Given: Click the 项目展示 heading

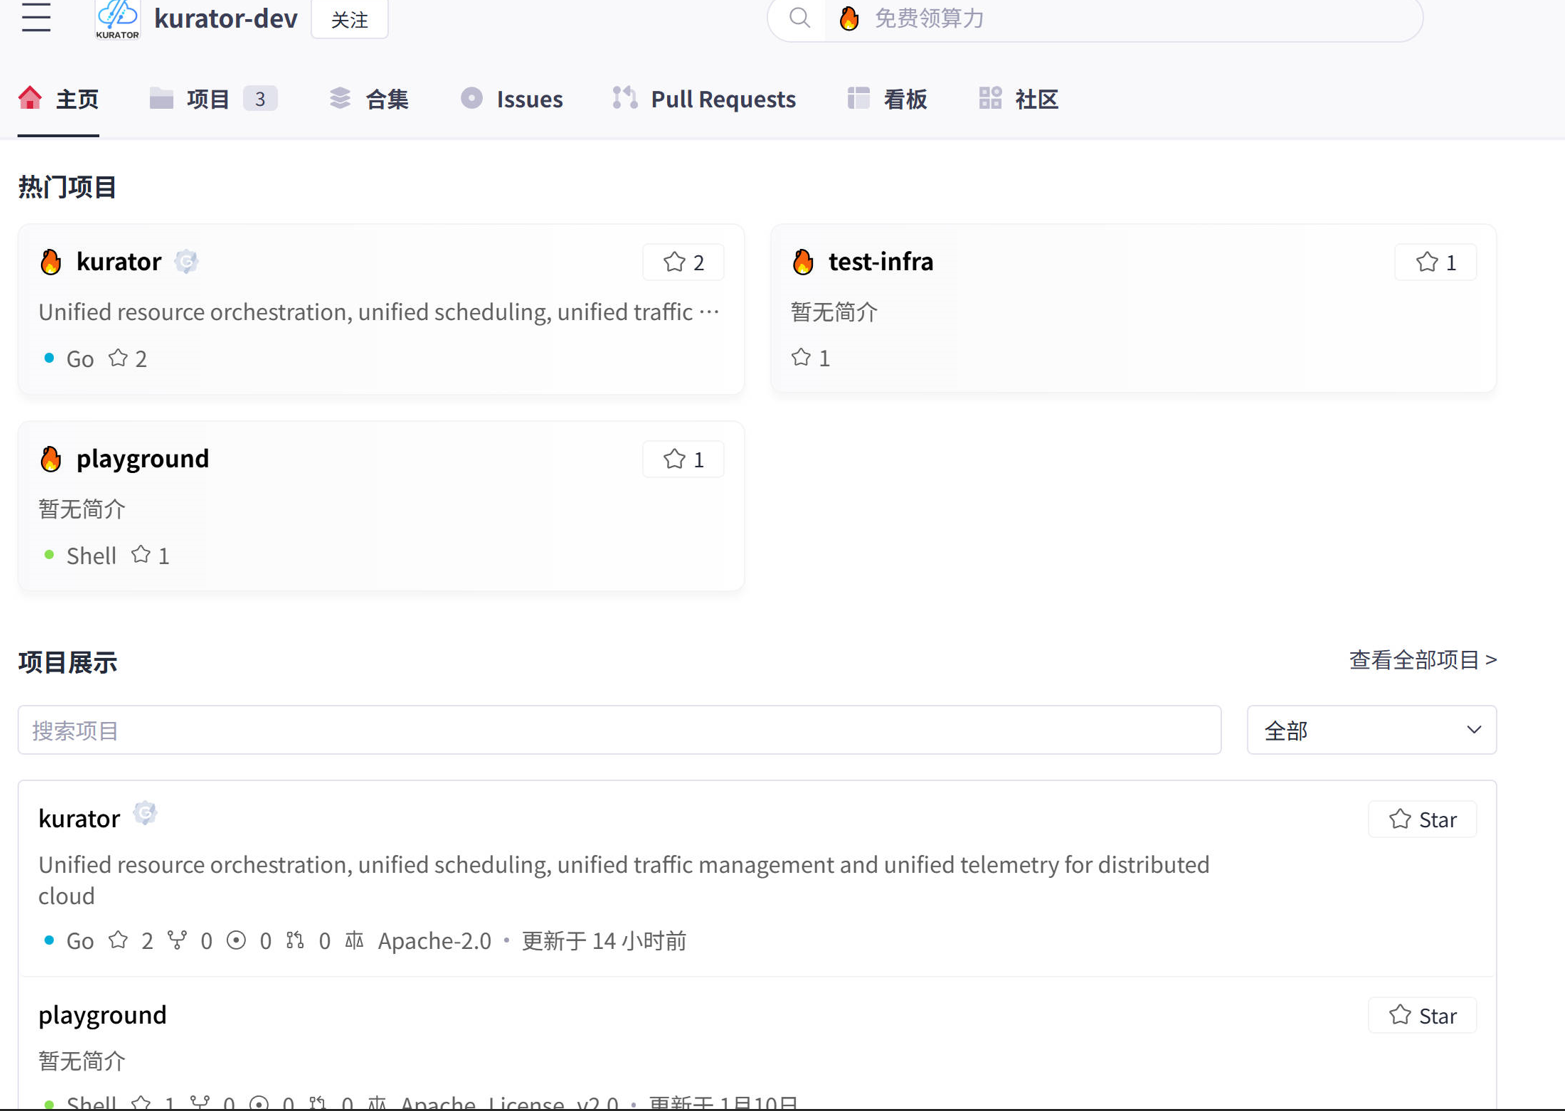Looking at the screenshot, I should (67, 662).
